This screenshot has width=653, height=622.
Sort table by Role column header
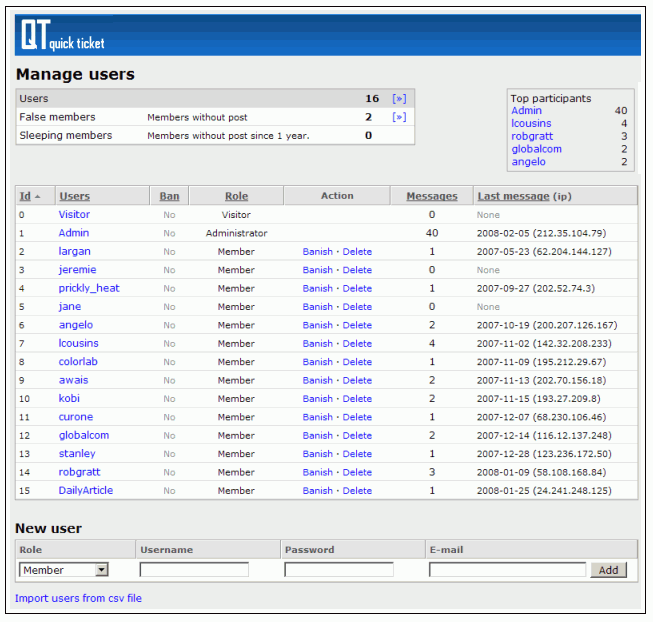[x=236, y=196]
